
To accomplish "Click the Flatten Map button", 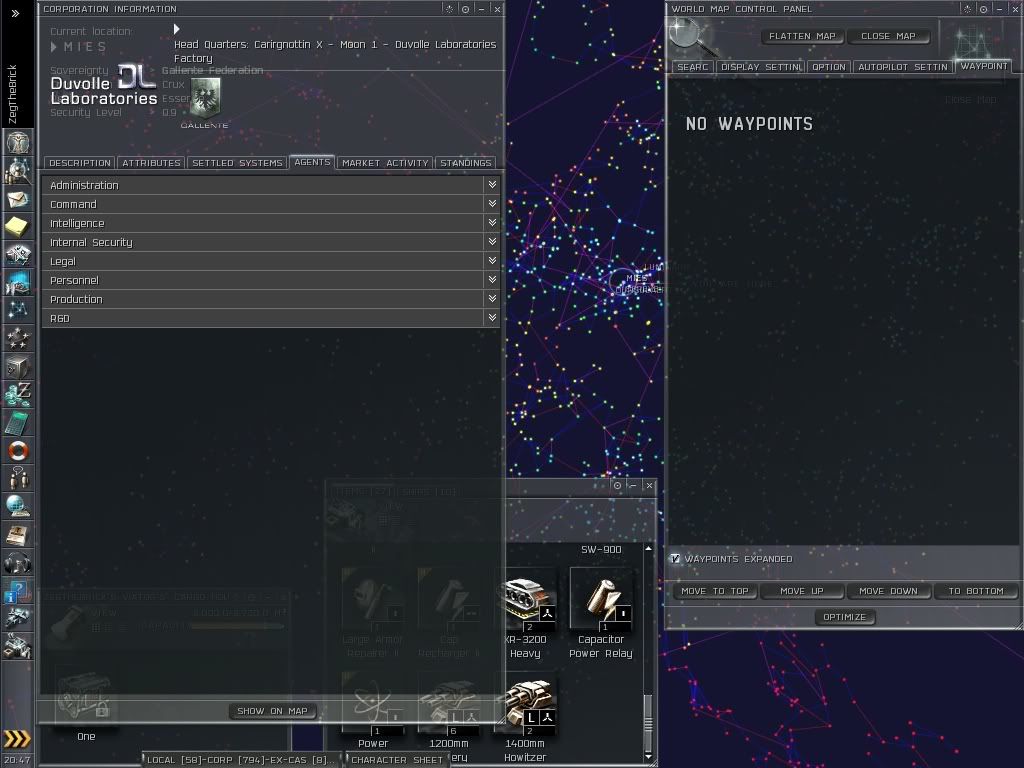I will 802,36.
